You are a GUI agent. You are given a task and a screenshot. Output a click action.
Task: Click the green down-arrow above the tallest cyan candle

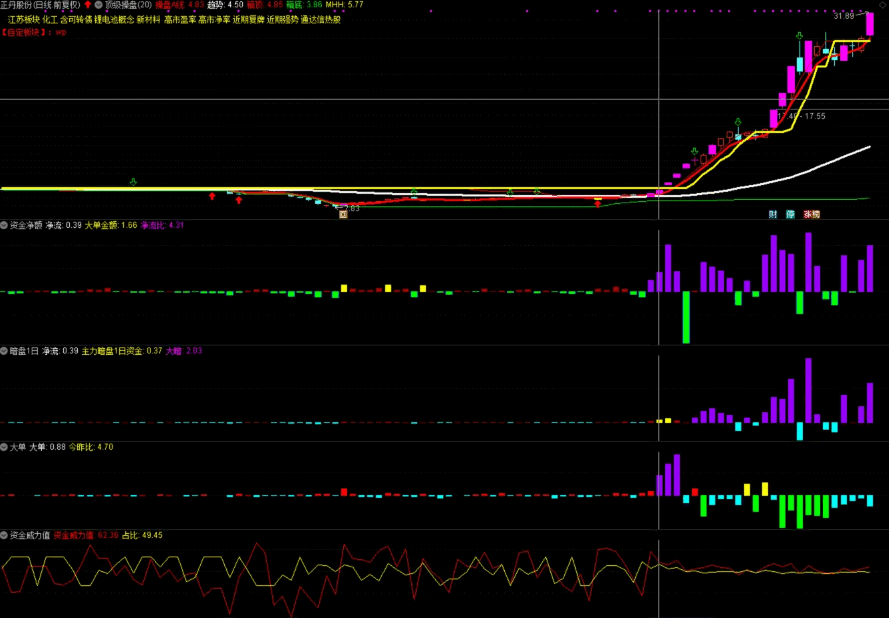799,36
